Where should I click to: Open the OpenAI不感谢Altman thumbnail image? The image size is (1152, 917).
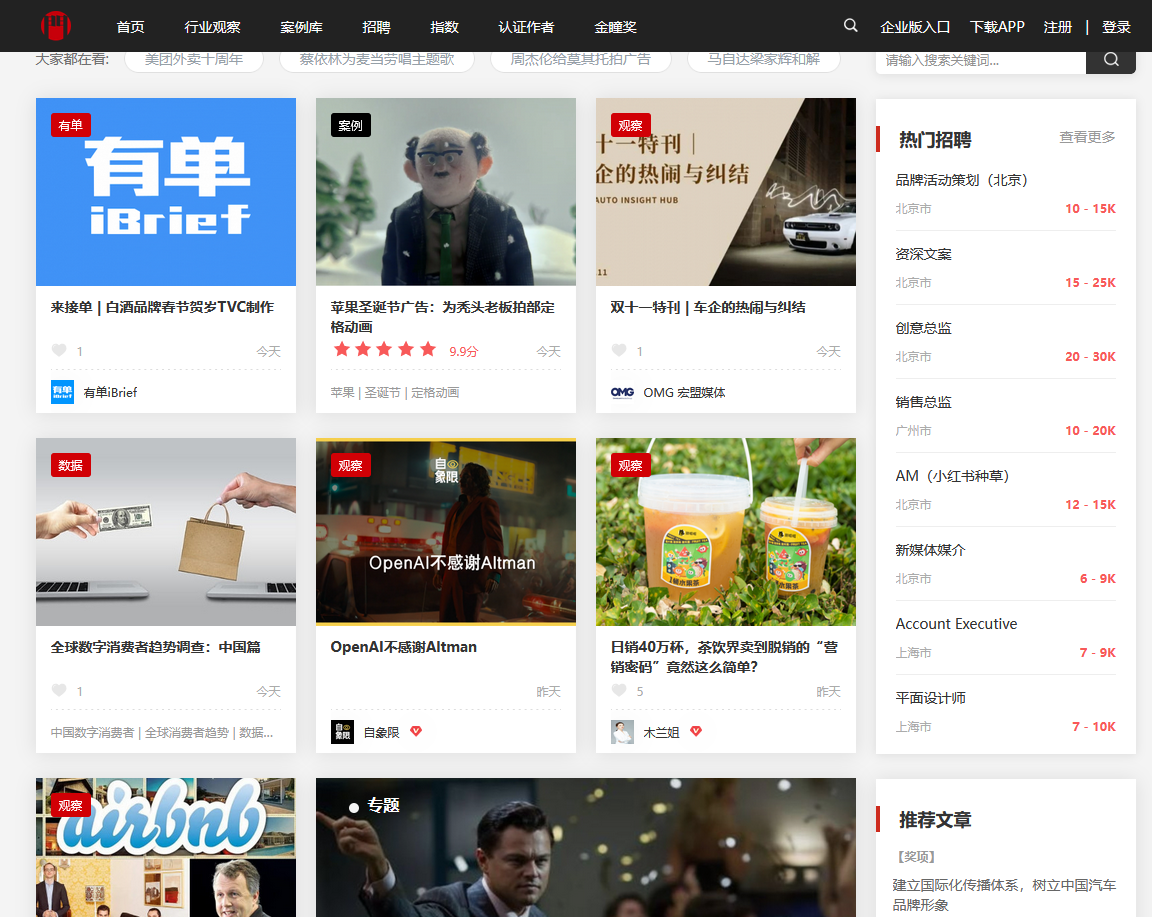pos(446,532)
